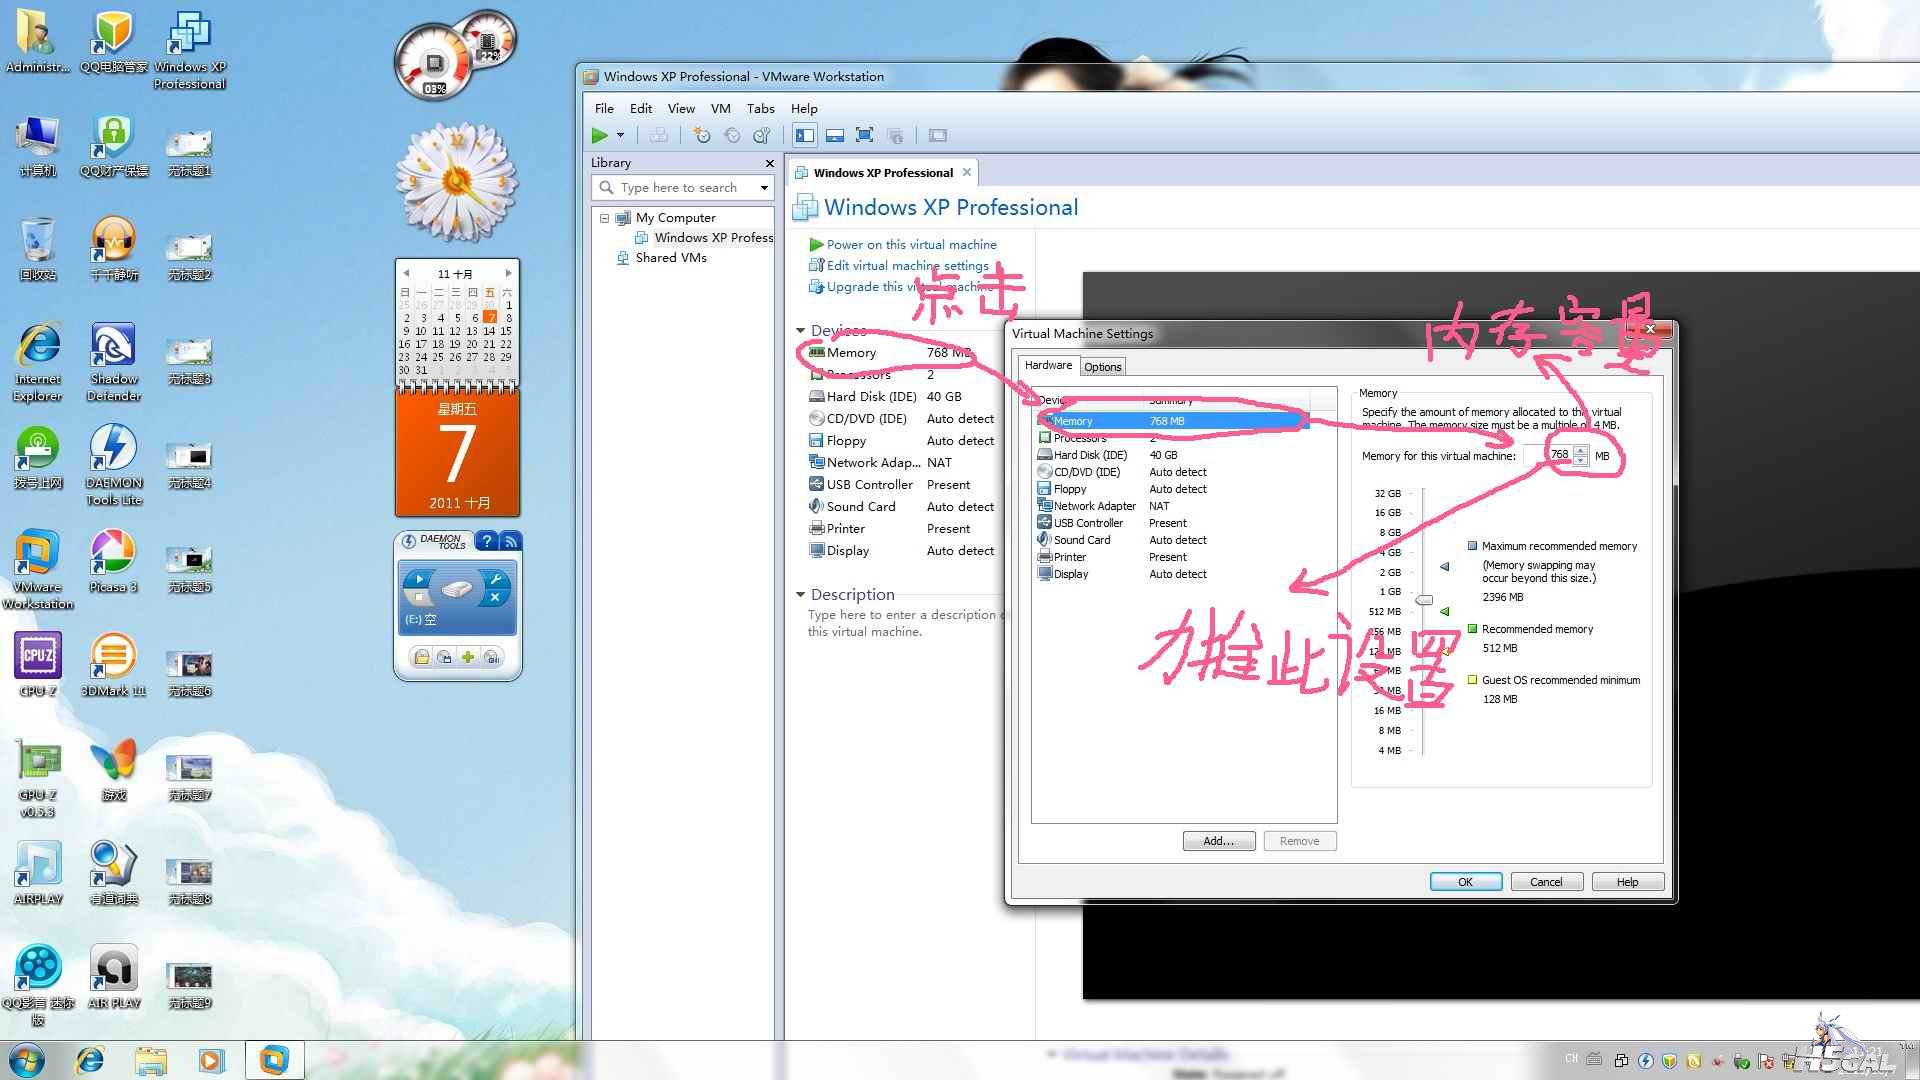Collapse the Devices section

click(x=800, y=331)
